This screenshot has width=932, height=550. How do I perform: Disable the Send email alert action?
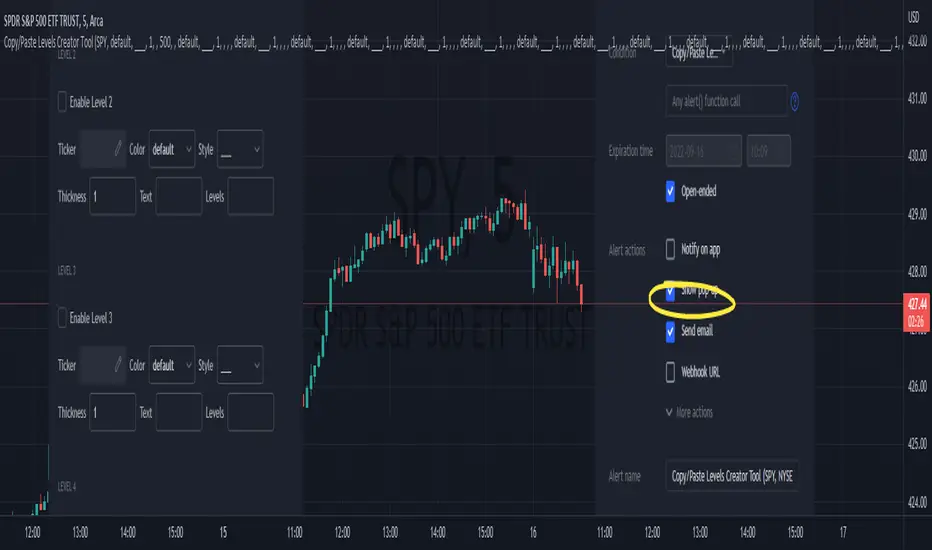click(x=672, y=331)
